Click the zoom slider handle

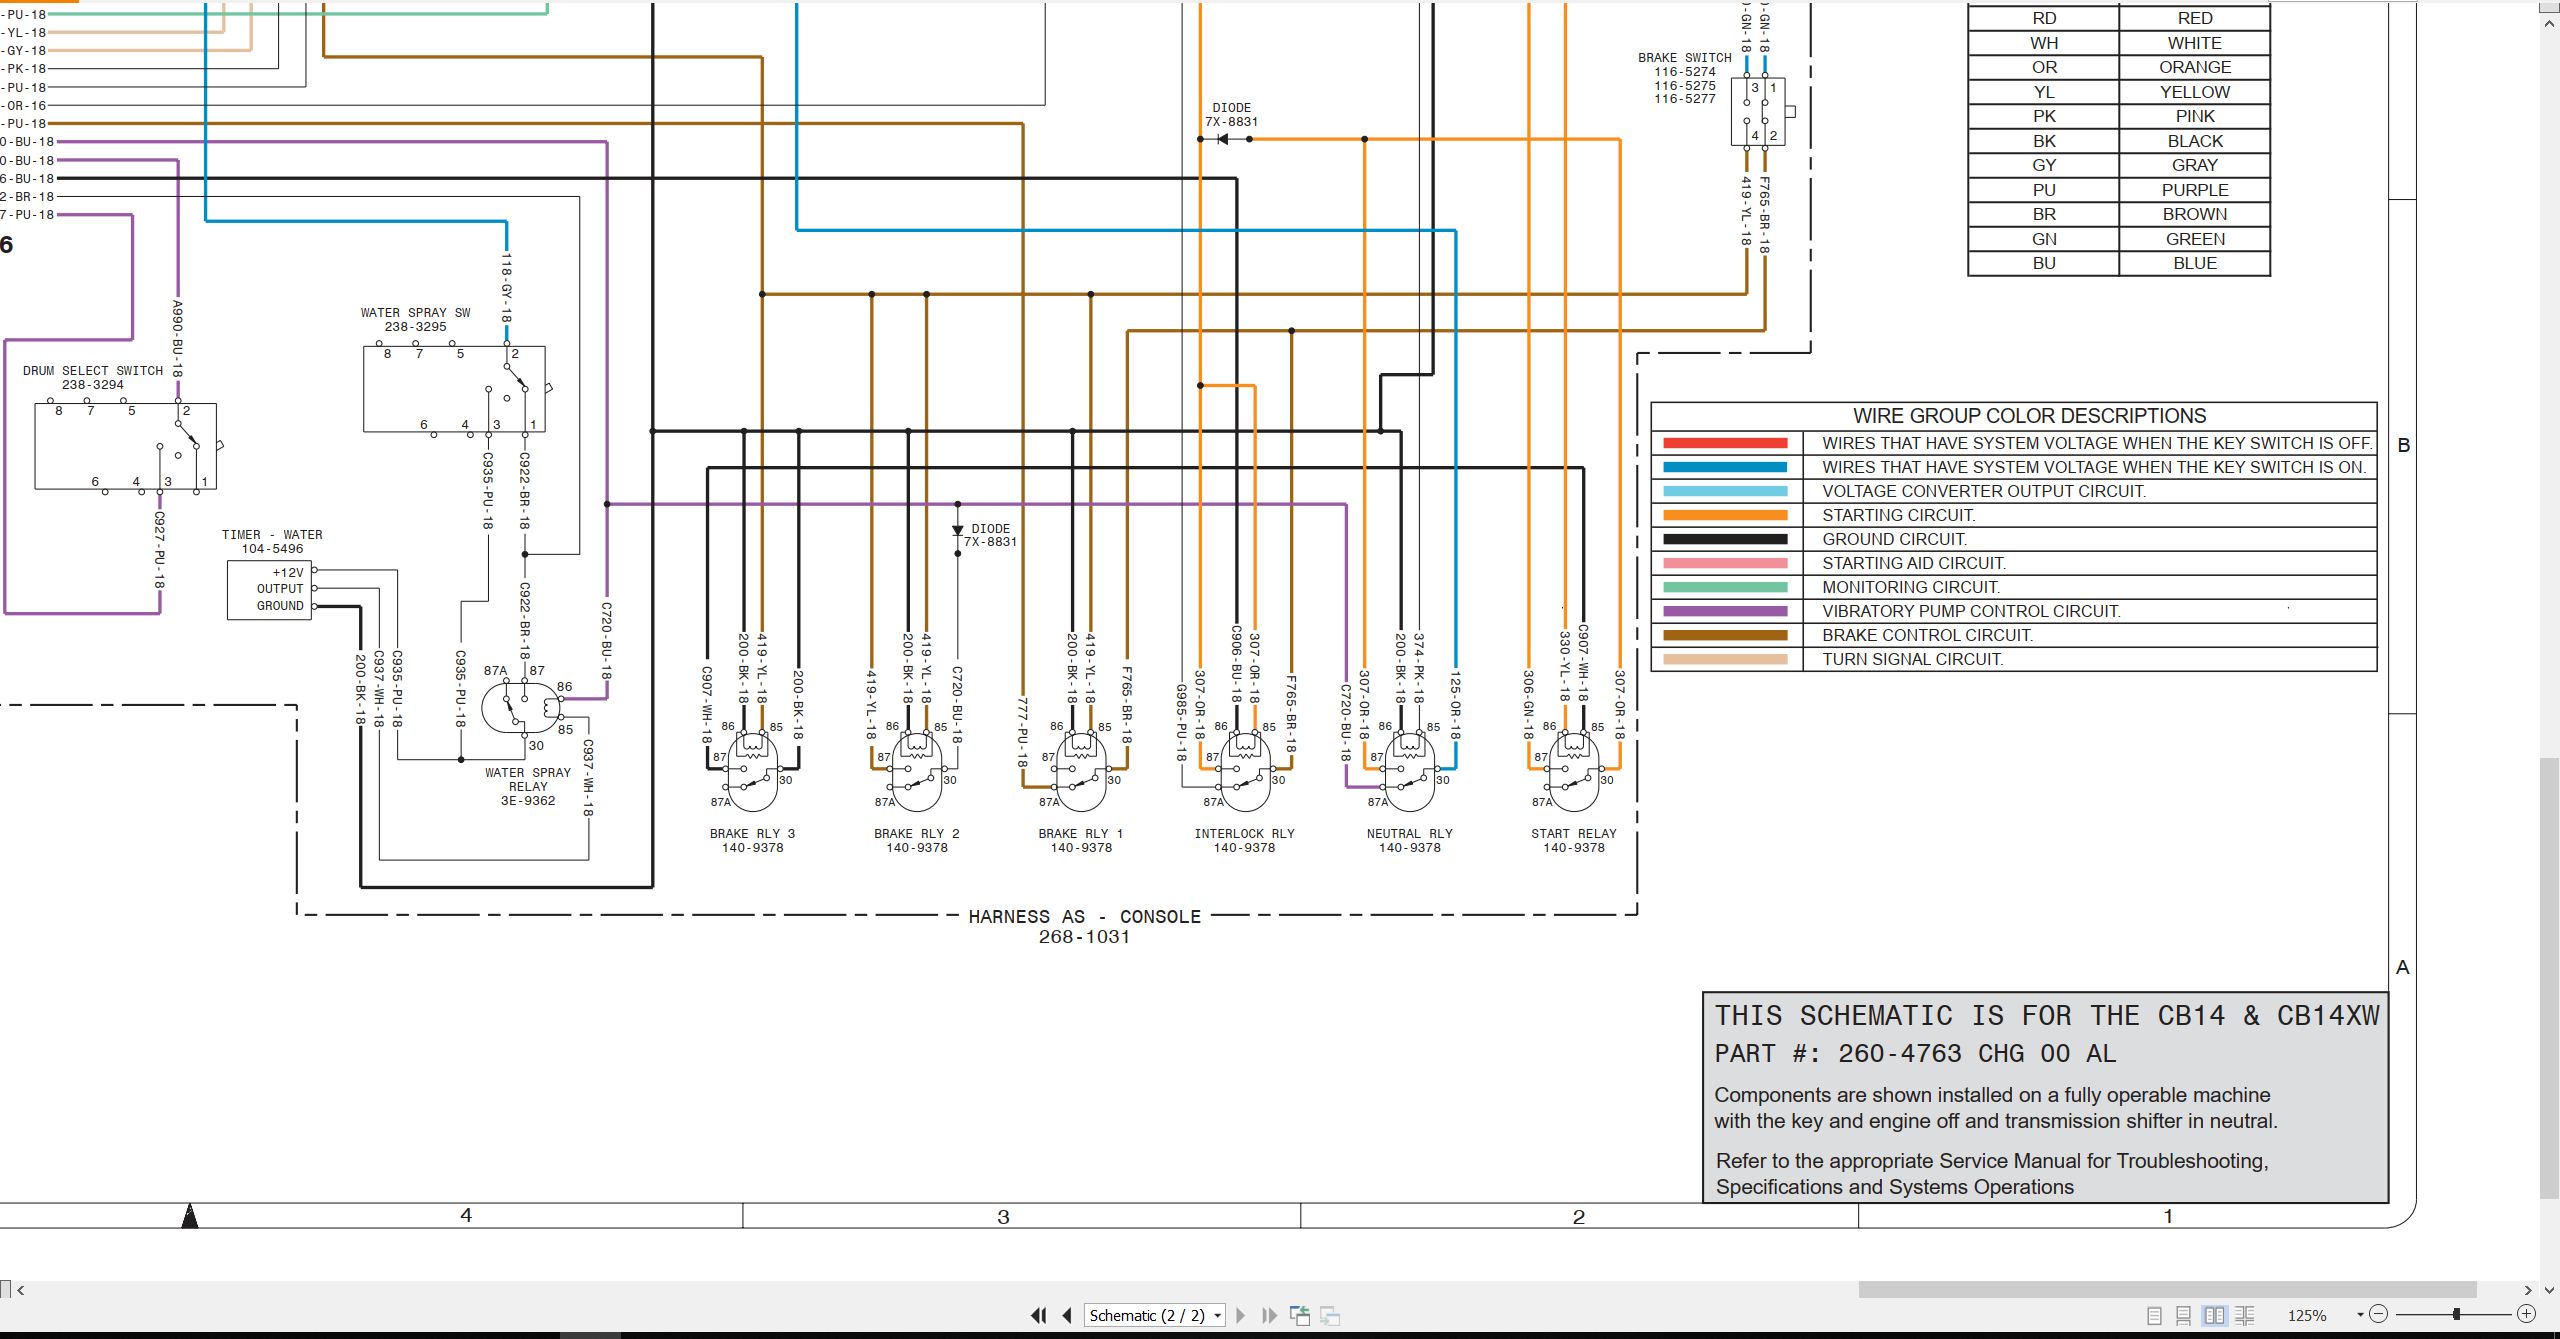2456,1314
